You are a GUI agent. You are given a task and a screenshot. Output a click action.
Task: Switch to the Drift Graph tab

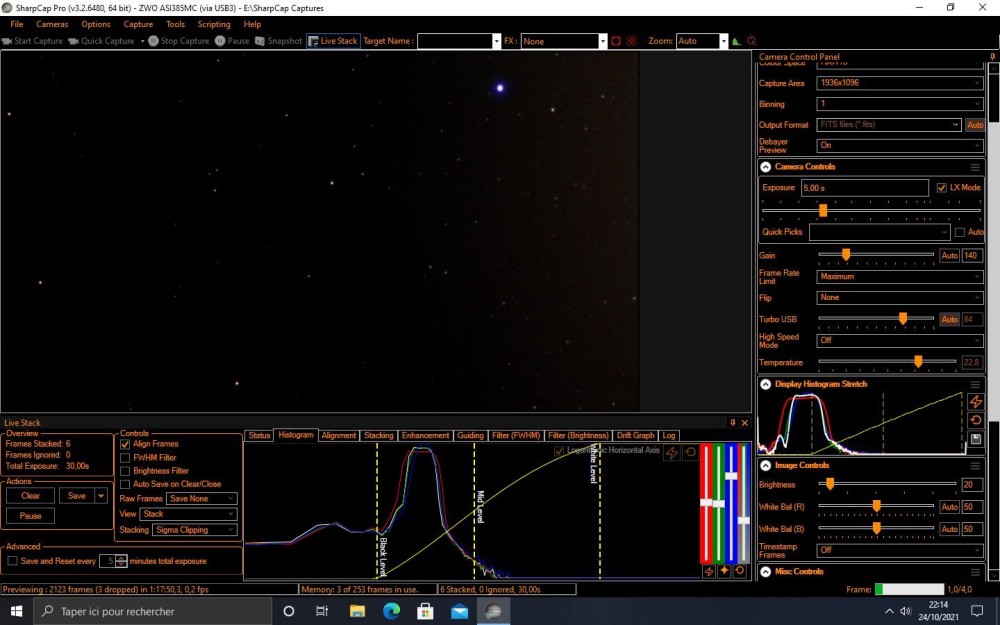click(x=635, y=436)
